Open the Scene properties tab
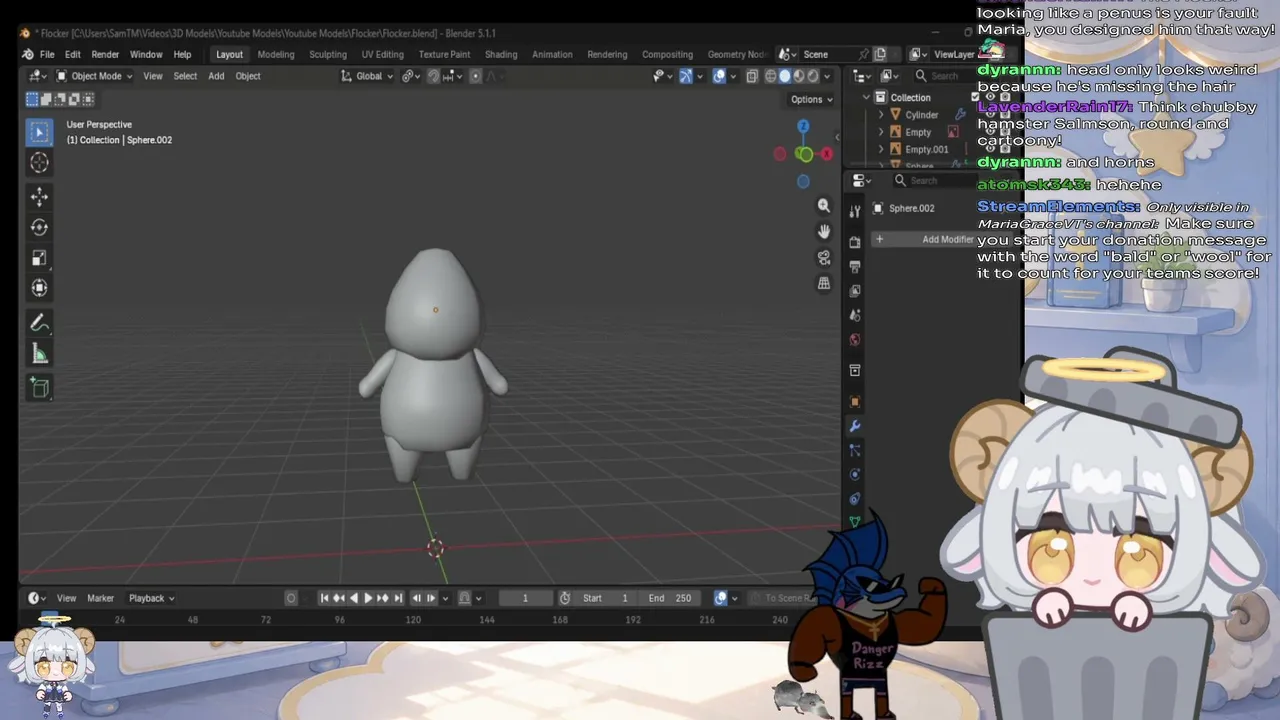 coord(855,315)
